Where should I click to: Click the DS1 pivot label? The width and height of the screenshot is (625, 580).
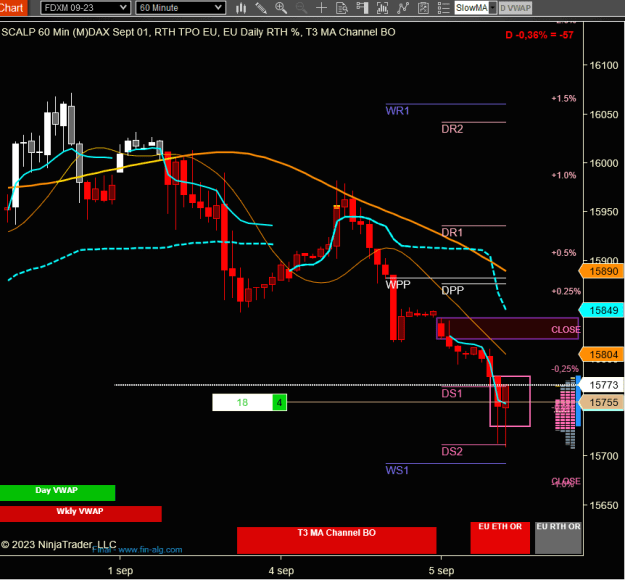pyautogui.click(x=452, y=394)
